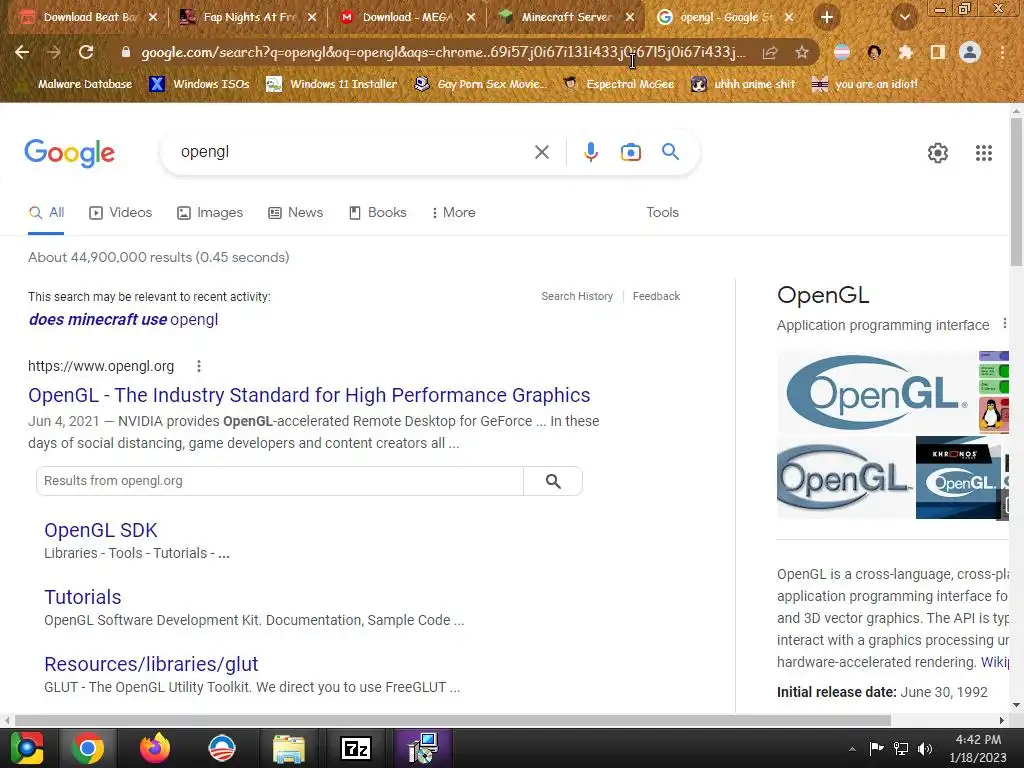Open the large OpenGL logo image

point(876,392)
